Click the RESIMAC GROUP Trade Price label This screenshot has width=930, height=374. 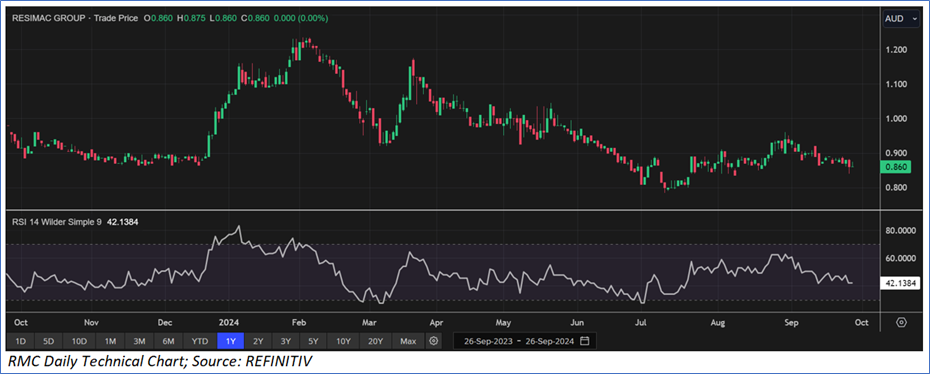click(75, 18)
